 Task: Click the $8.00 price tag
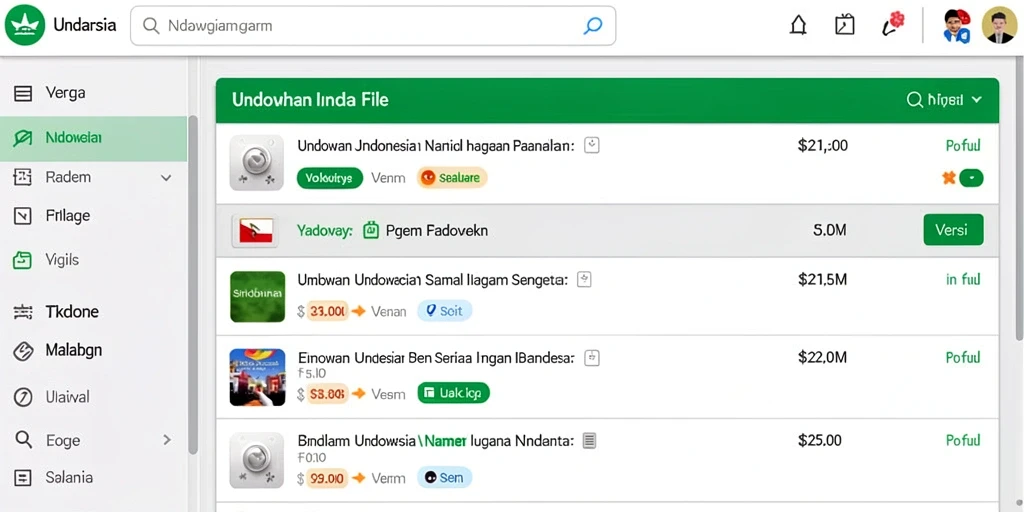click(328, 394)
